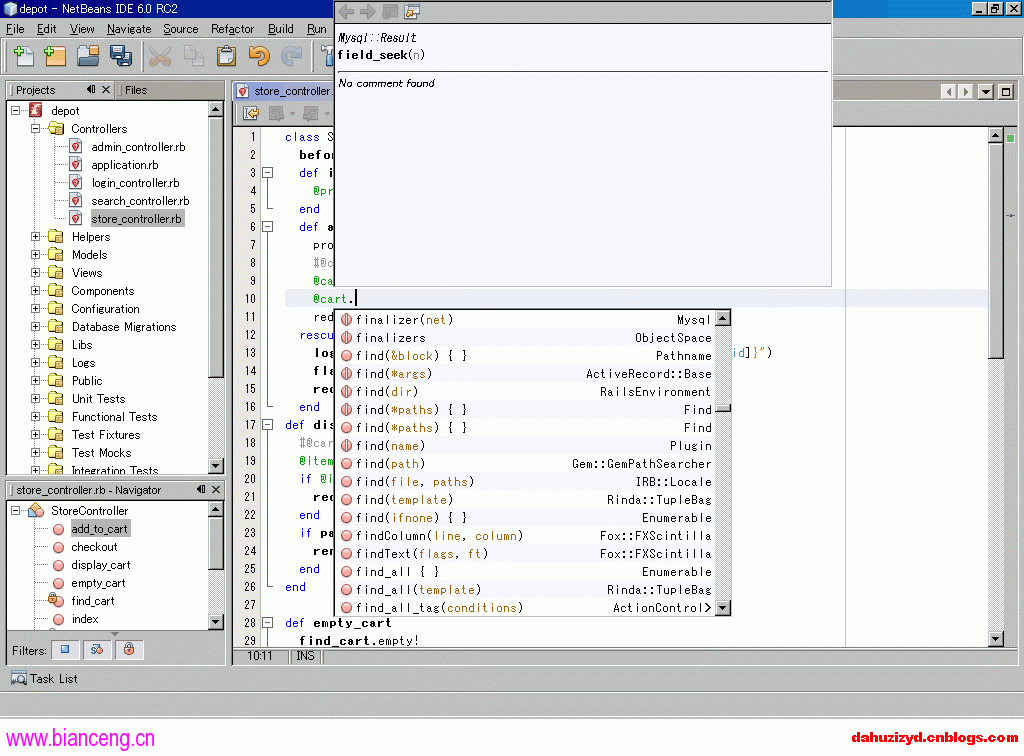Choose find(*args) ActiveRecord::Base completion
This screenshot has width=1024, height=756.
tap(526, 374)
